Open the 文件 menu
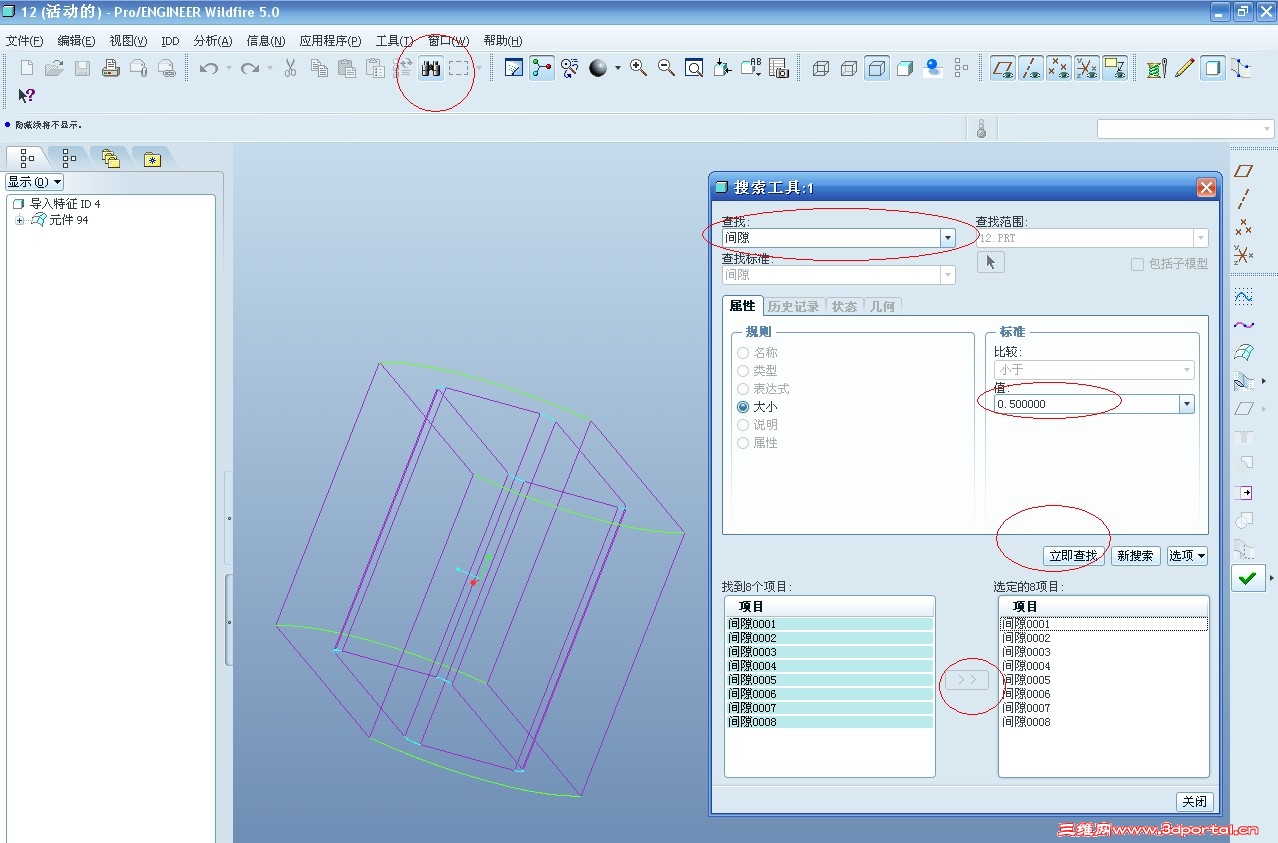 click(x=25, y=41)
